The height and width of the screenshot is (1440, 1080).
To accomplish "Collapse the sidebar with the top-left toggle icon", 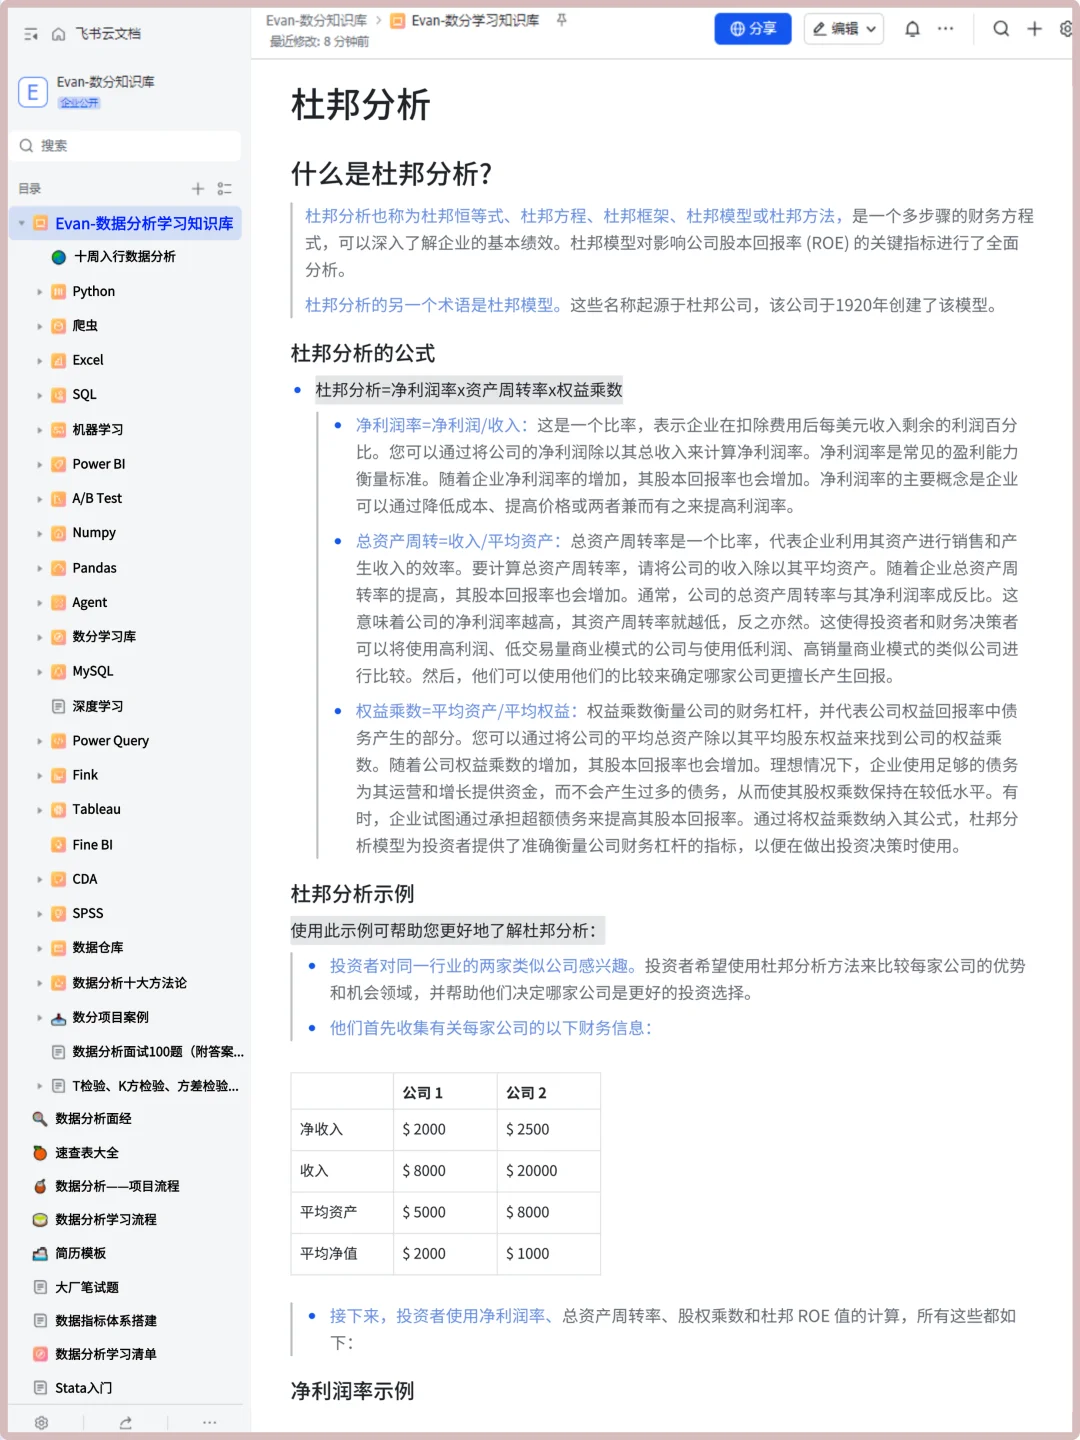I will pos(30,34).
